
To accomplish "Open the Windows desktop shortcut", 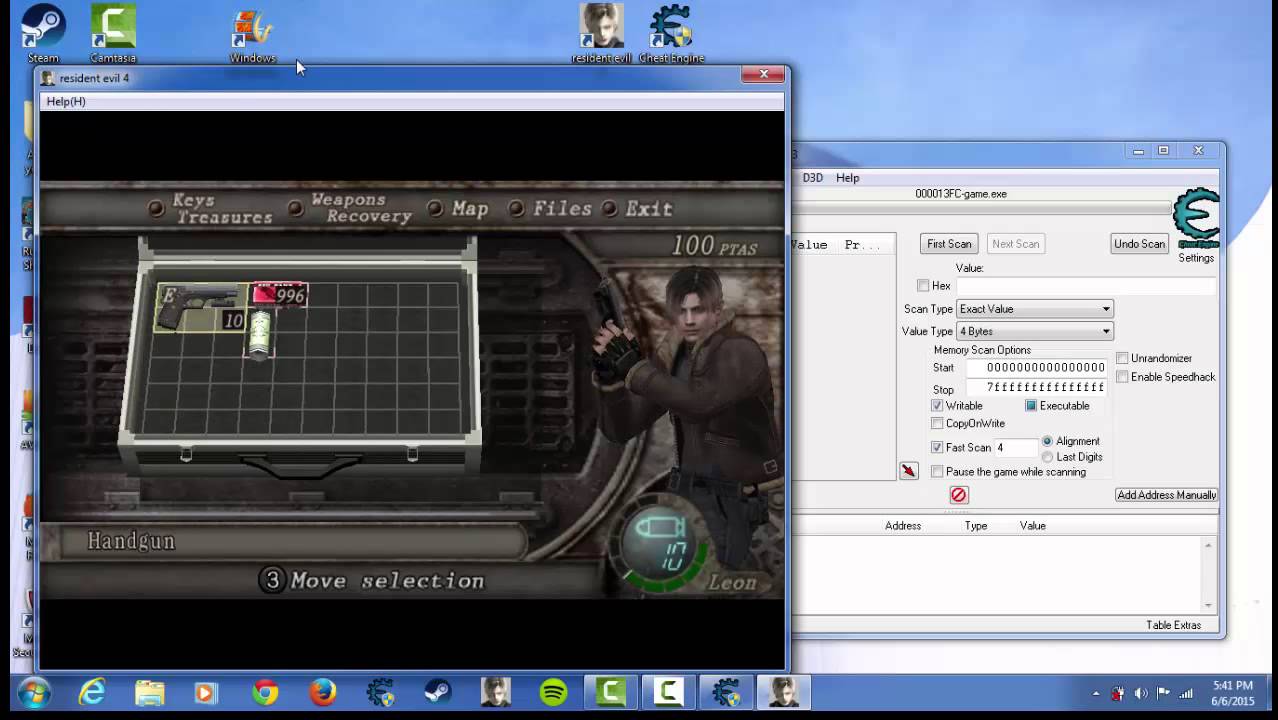I will tap(252, 33).
